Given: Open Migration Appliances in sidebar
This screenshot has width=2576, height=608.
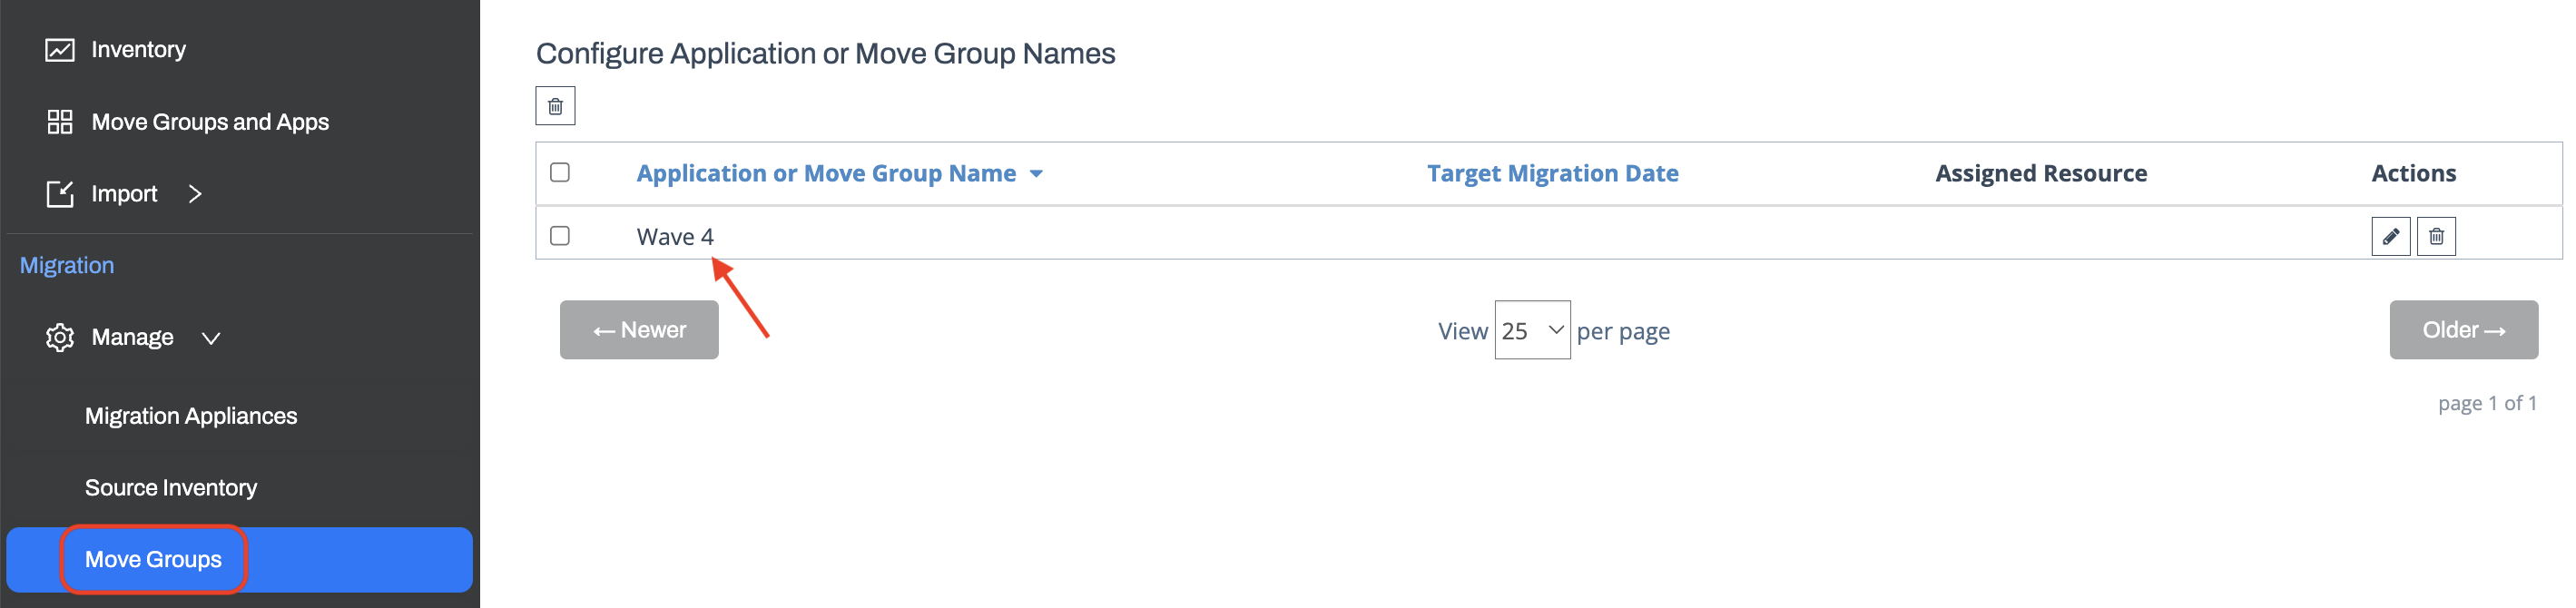Looking at the screenshot, I should [191, 416].
